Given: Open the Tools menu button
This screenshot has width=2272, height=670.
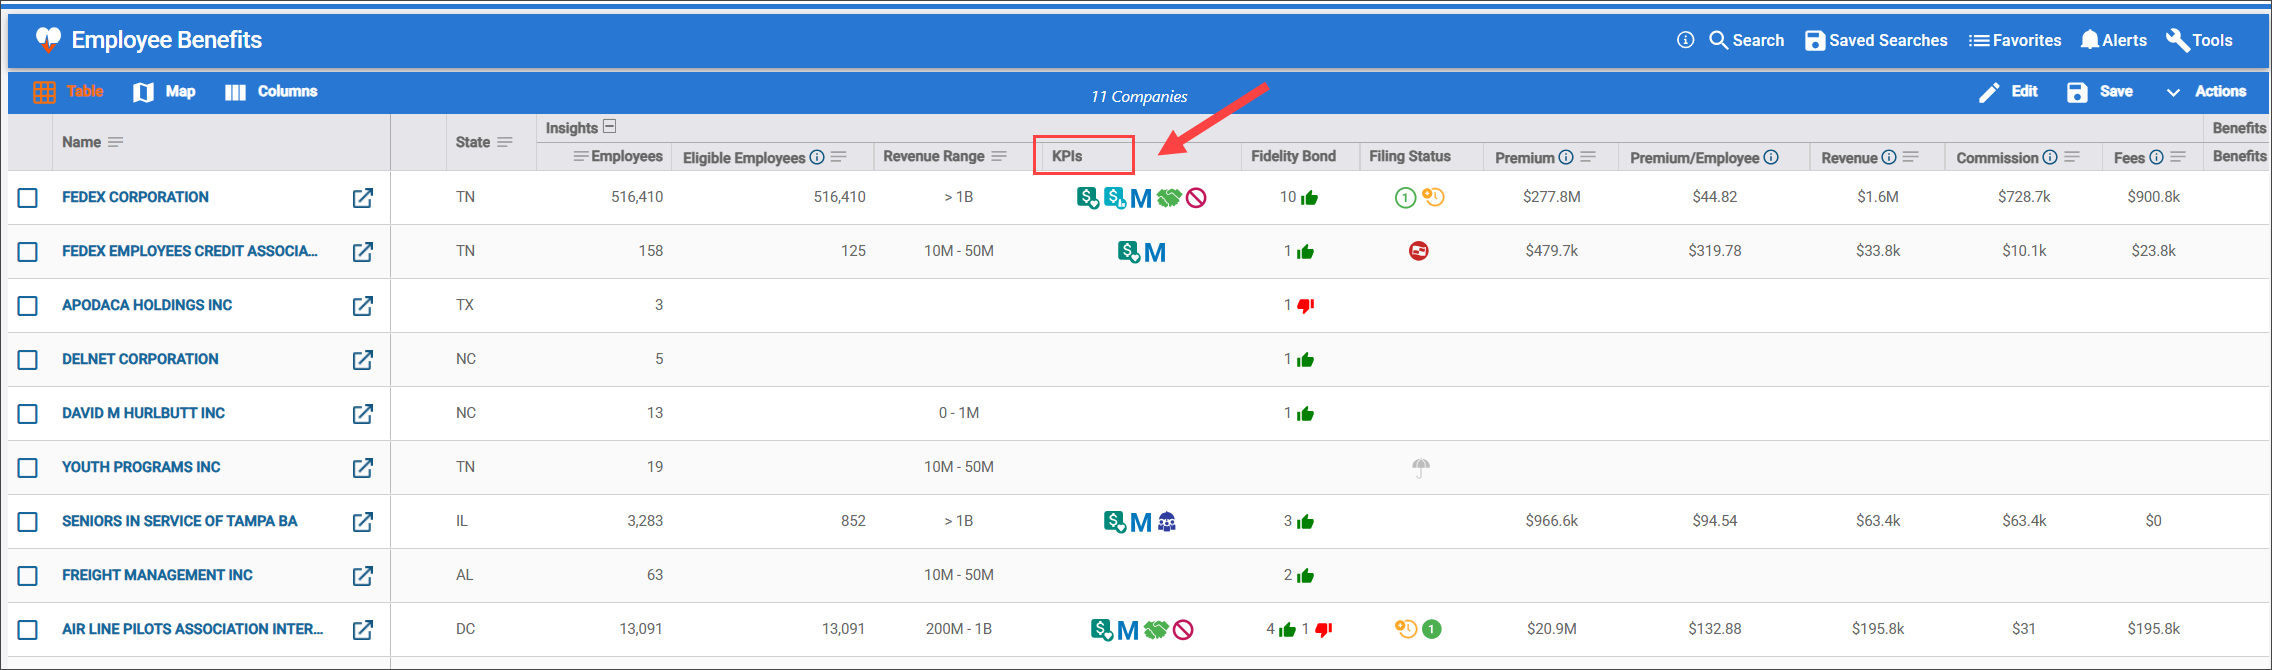Looking at the screenshot, I should tap(2199, 40).
